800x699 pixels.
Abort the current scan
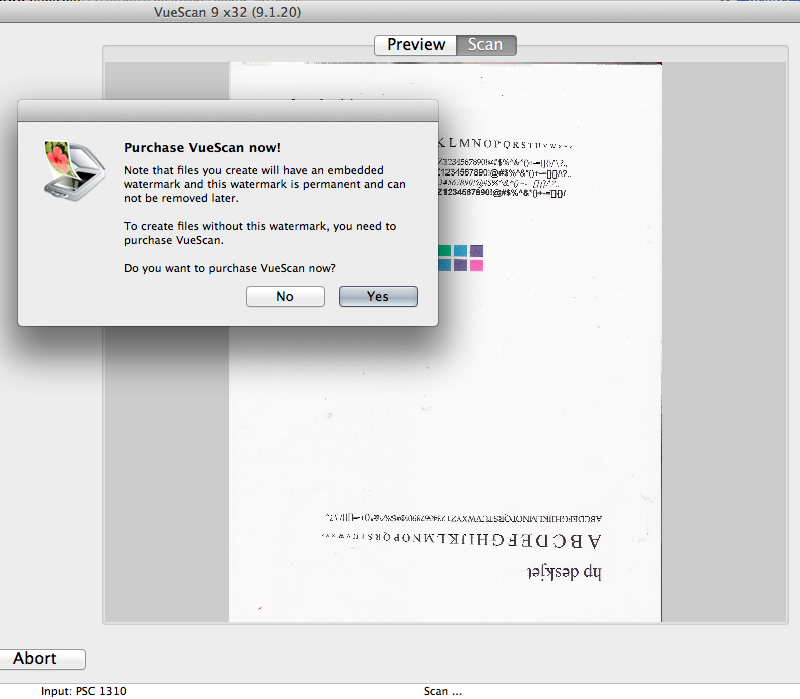pyautogui.click(x=42, y=659)
